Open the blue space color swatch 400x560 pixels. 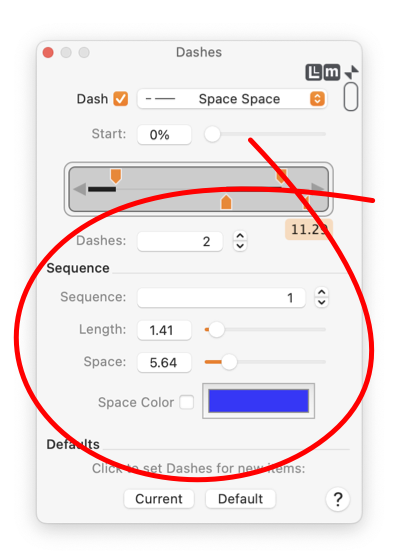click(259, 401)
